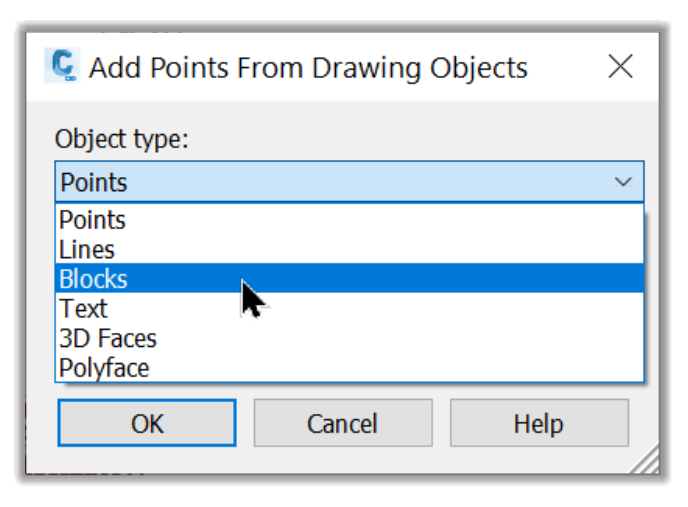Image resolution: width=688 pixels, height=507 pixels.
Task: Select Lines from the object type list
Action: 349,249
